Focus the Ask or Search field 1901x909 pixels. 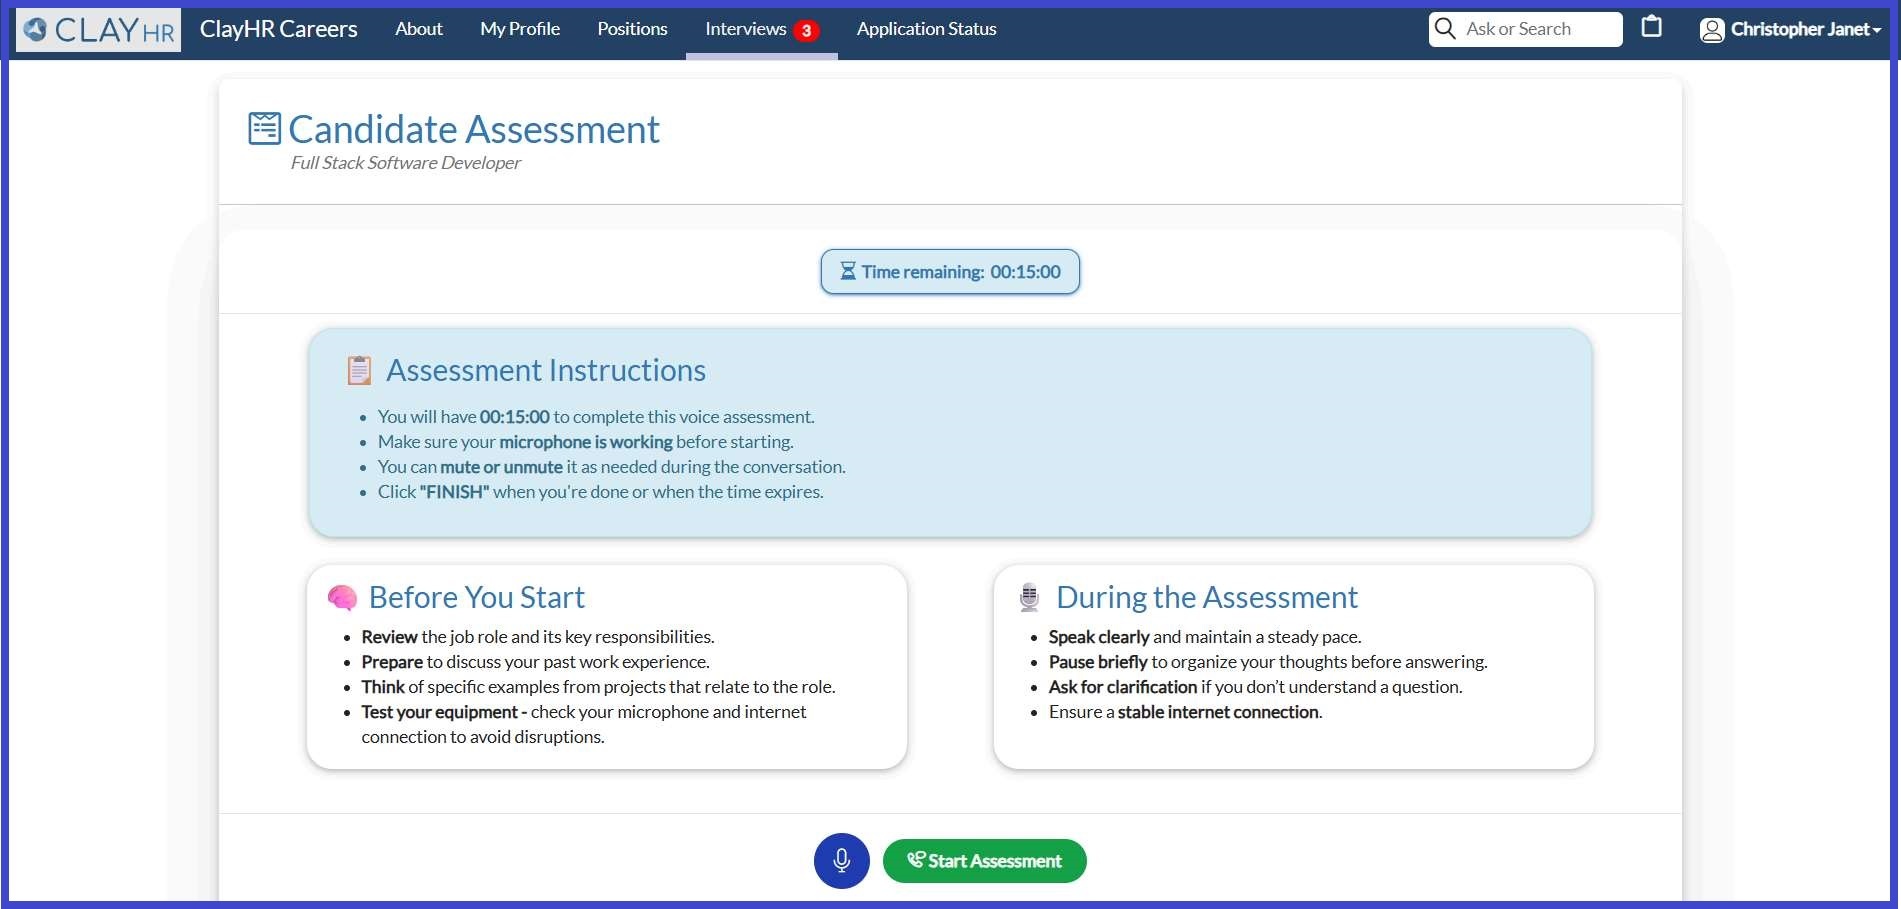[x=1525, y=29]
